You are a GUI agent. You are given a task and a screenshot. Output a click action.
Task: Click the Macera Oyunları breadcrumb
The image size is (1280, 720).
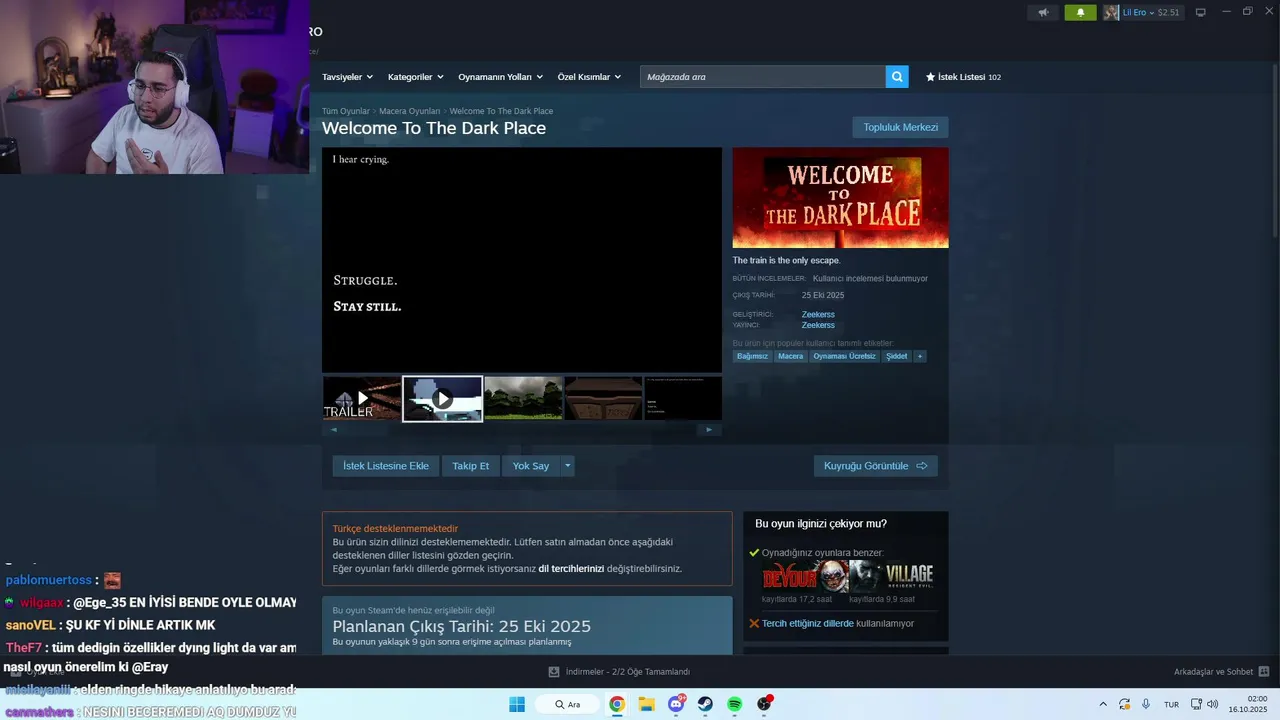(x=409, y=111)
